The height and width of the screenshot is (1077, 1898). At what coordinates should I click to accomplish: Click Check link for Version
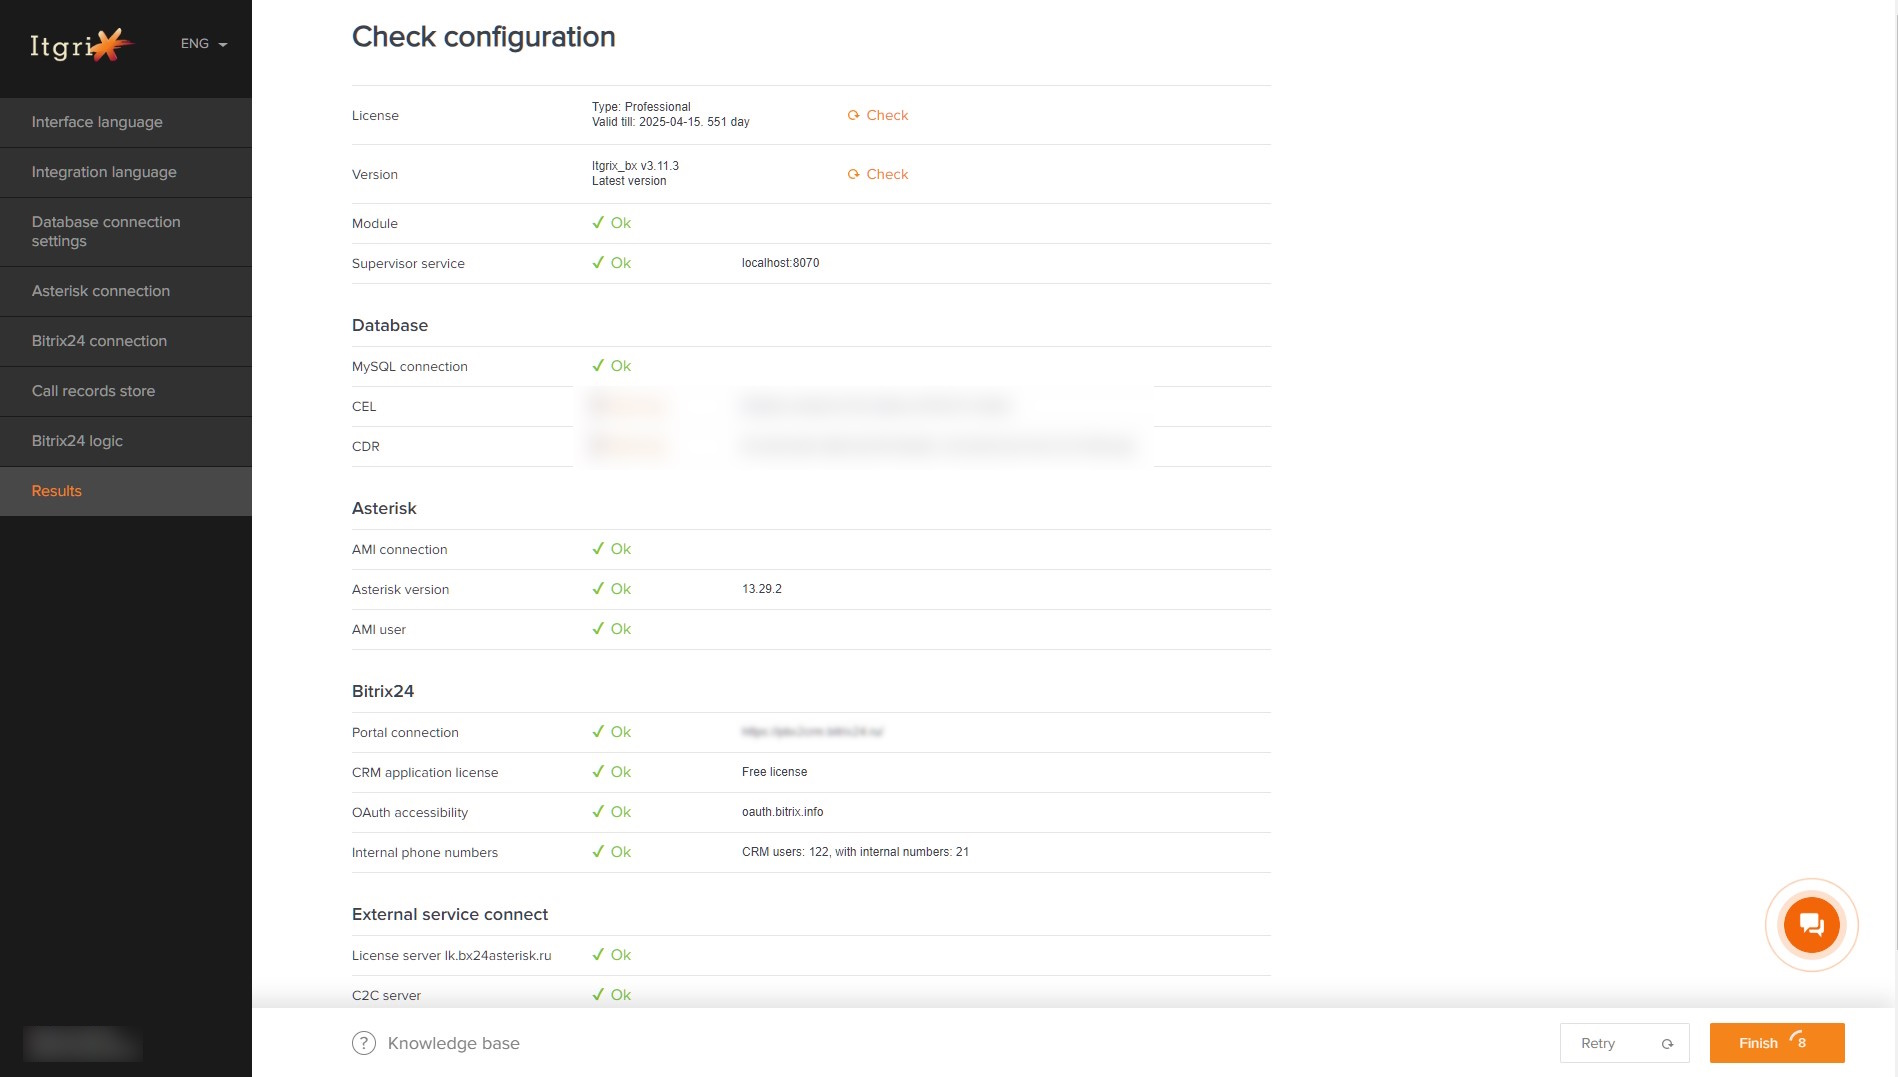click(x=887, y=174)
